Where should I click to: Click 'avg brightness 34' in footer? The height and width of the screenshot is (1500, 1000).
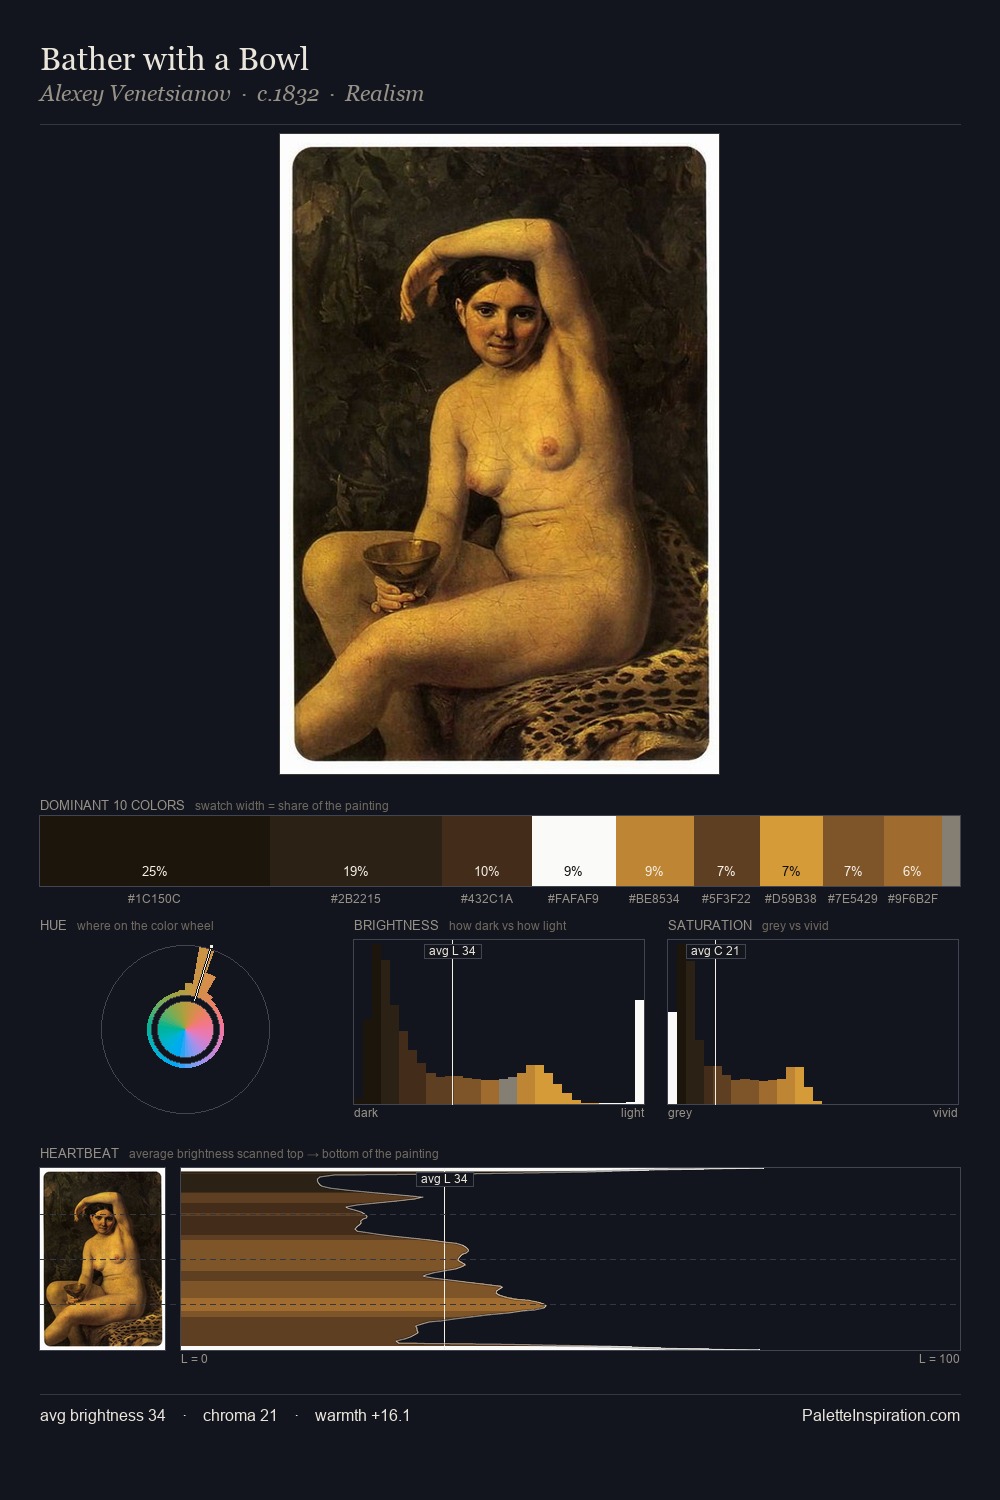(x=103, y=1415)
